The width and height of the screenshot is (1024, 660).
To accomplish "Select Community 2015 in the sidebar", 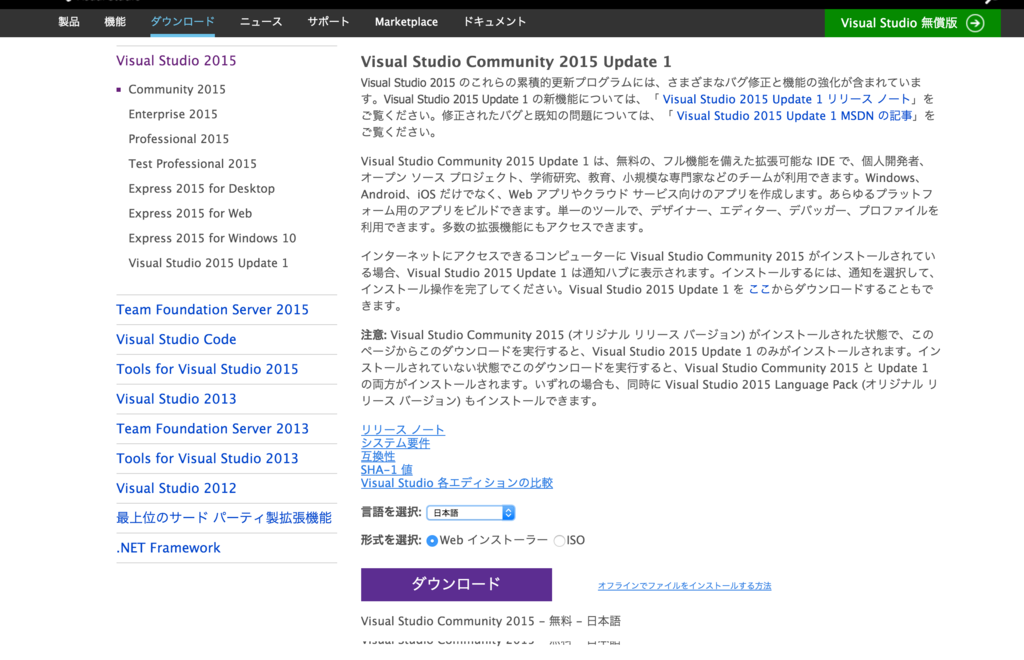I will [x=177, y=89].
